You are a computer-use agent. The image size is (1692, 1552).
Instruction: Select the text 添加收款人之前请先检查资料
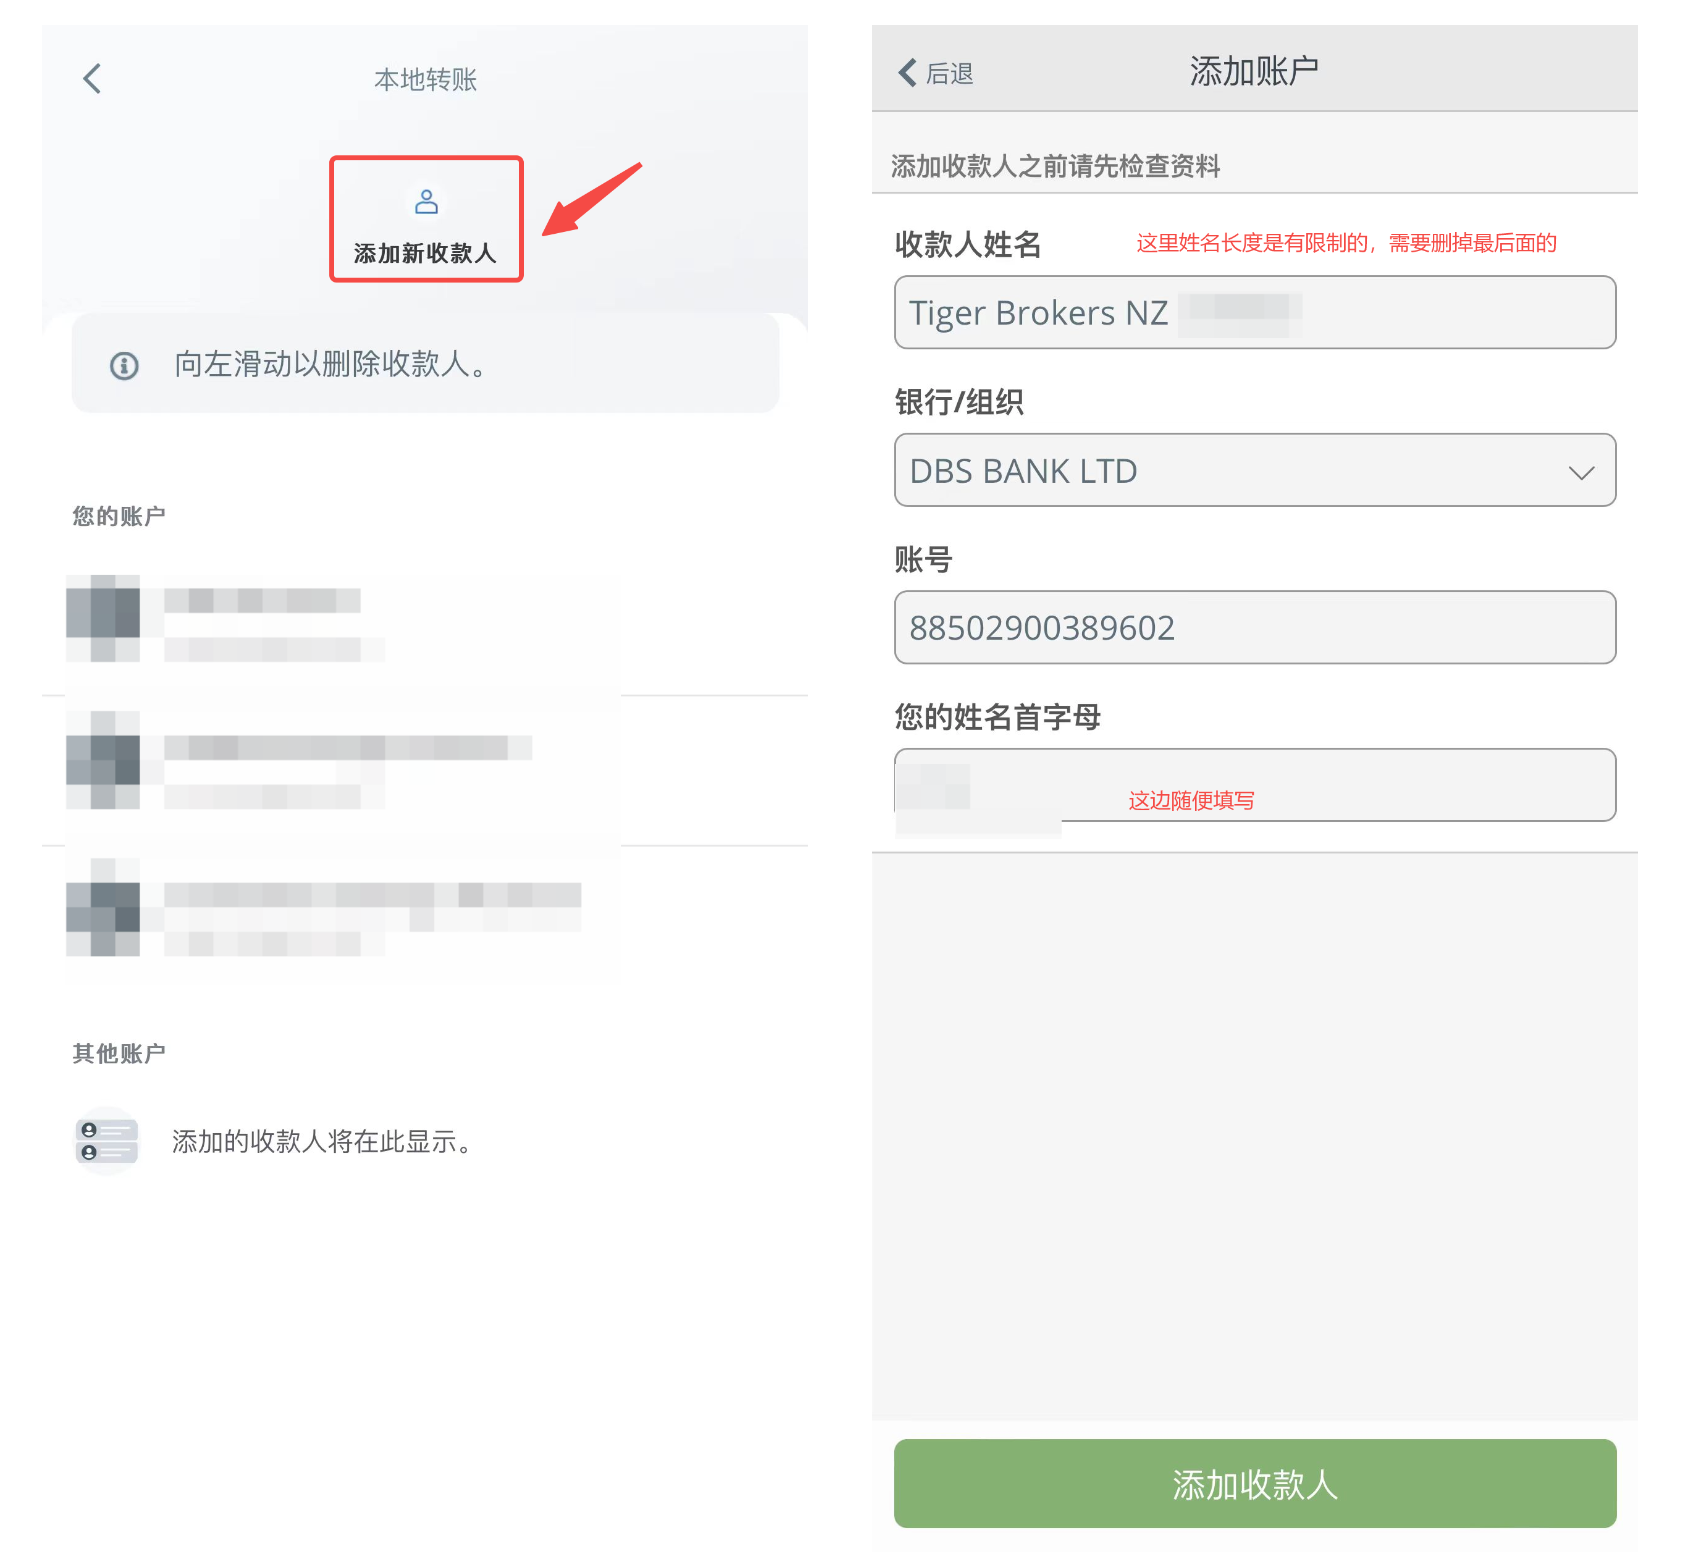1055,166
